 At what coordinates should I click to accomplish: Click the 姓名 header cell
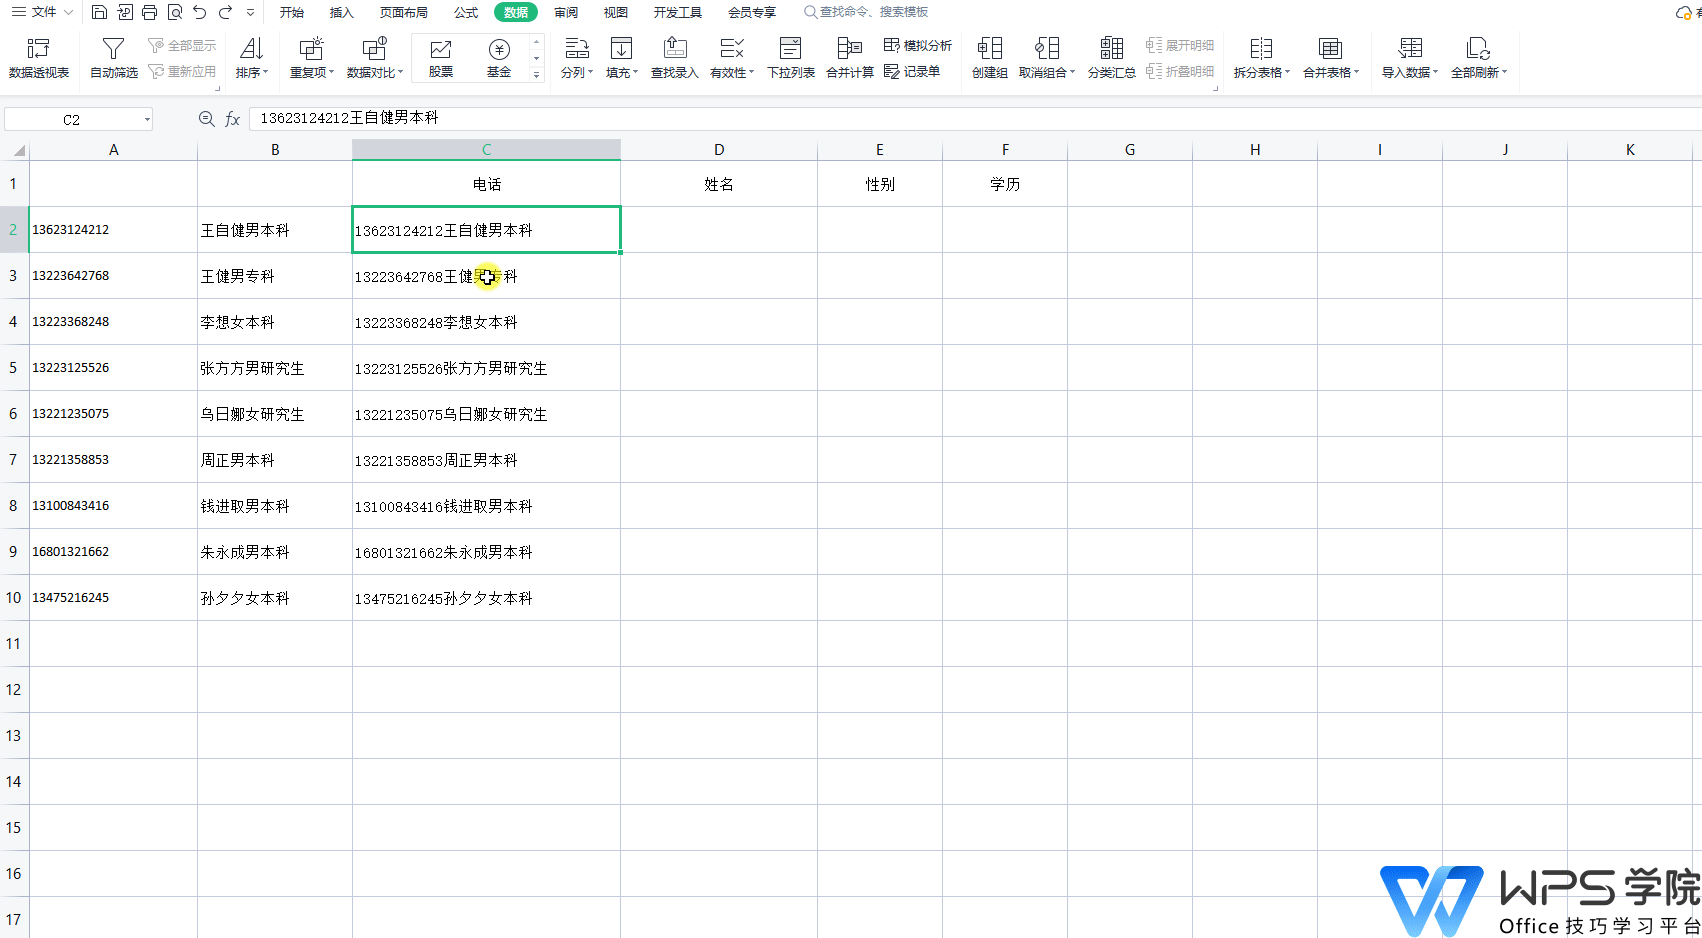pos(719,184)
